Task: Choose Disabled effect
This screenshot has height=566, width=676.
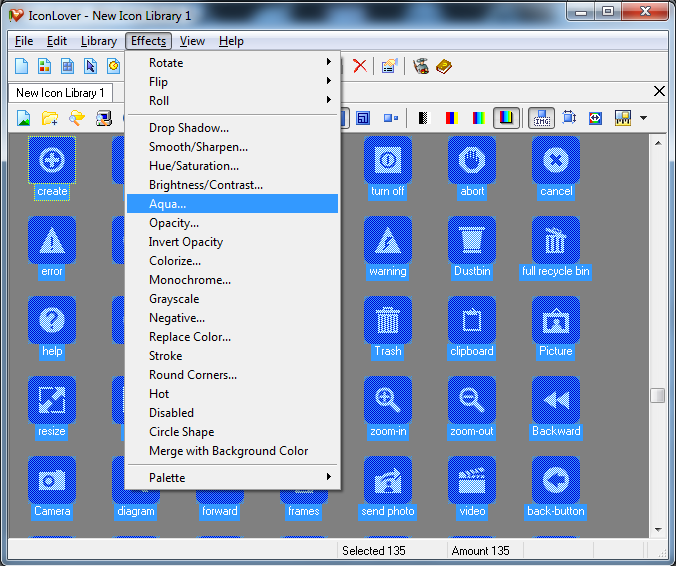Action: 232,413
